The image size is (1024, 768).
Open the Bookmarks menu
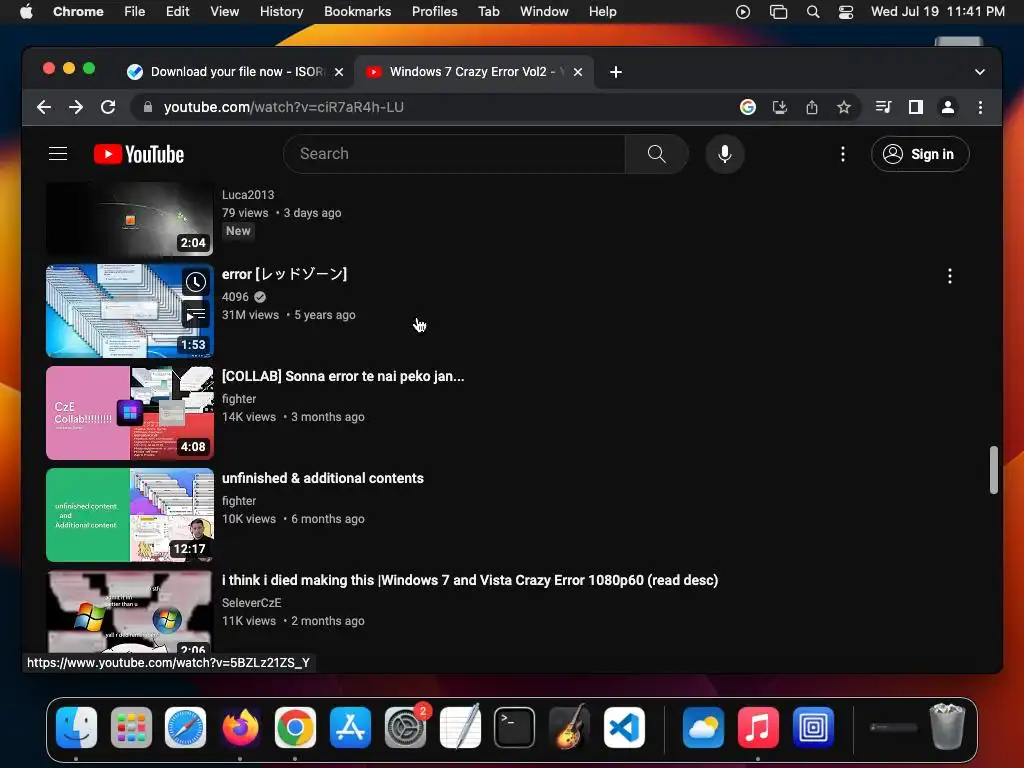tap(357, 12)
